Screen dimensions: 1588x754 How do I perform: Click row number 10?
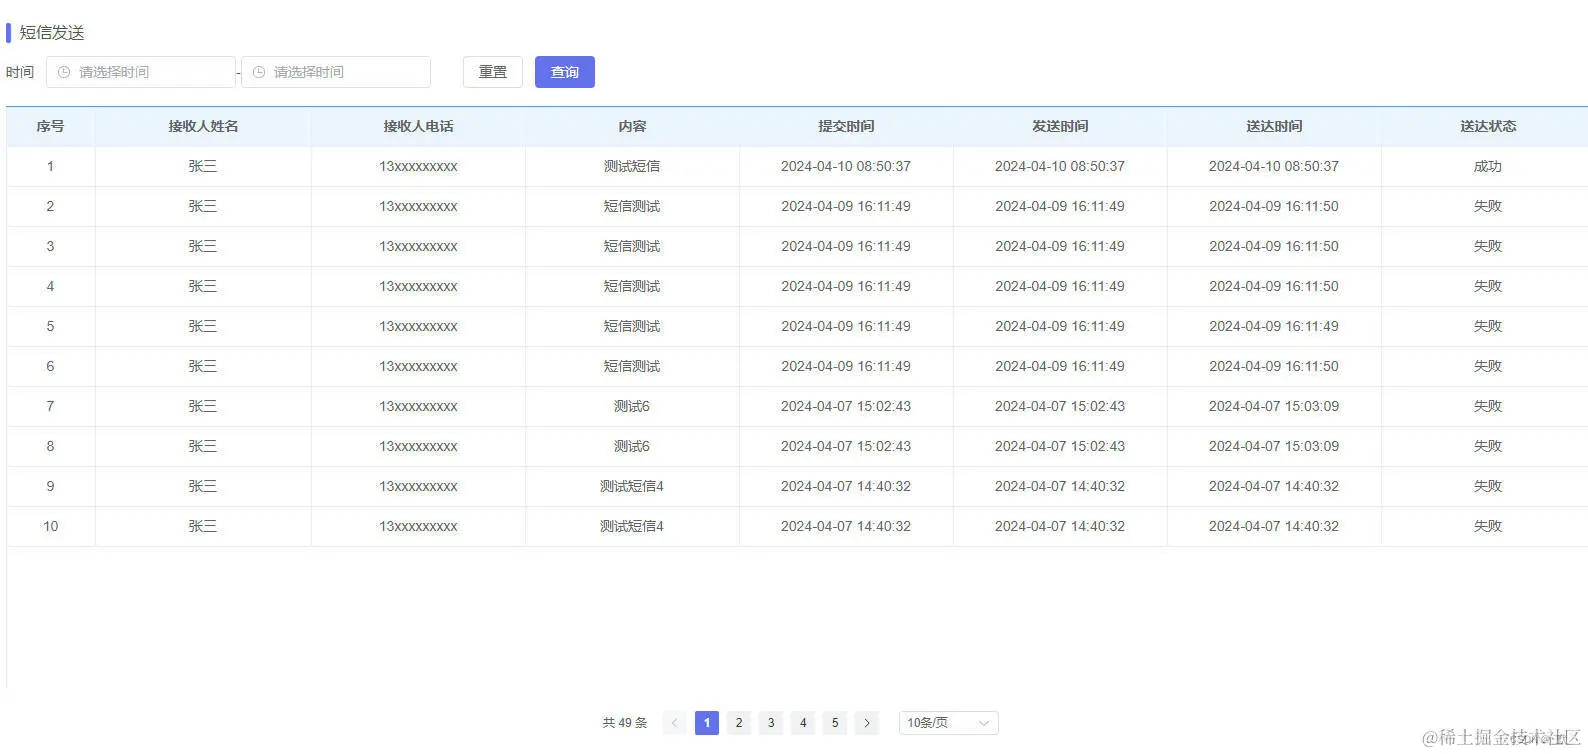[50, 526]
